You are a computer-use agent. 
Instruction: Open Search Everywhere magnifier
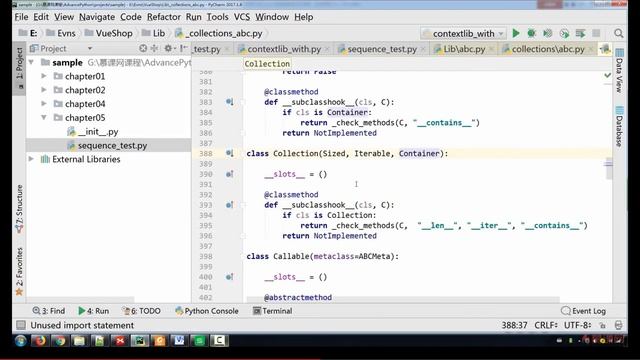(619, 33)
